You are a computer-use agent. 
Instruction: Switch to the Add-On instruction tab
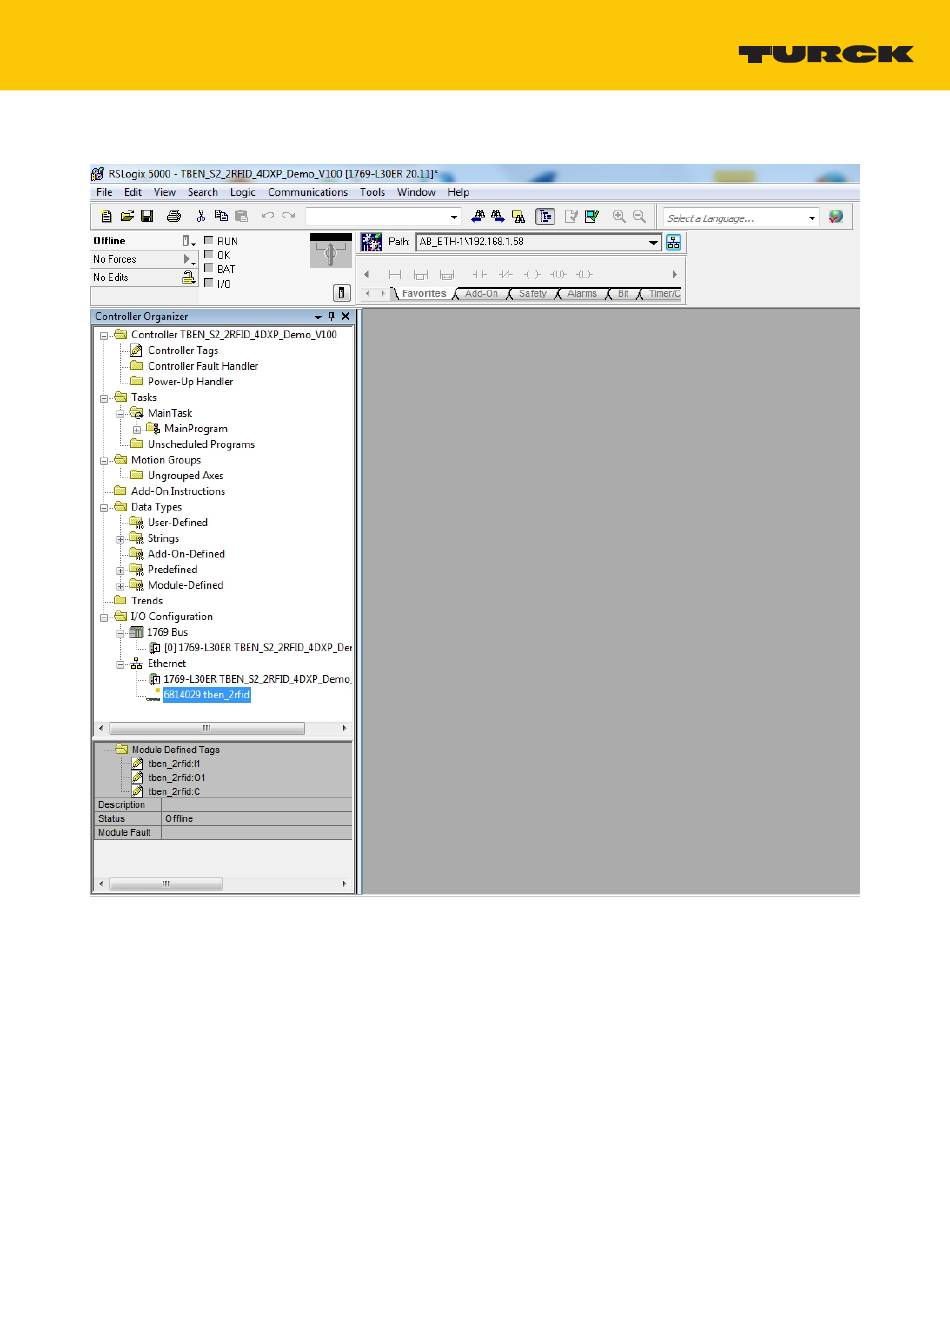coord(481,294)
